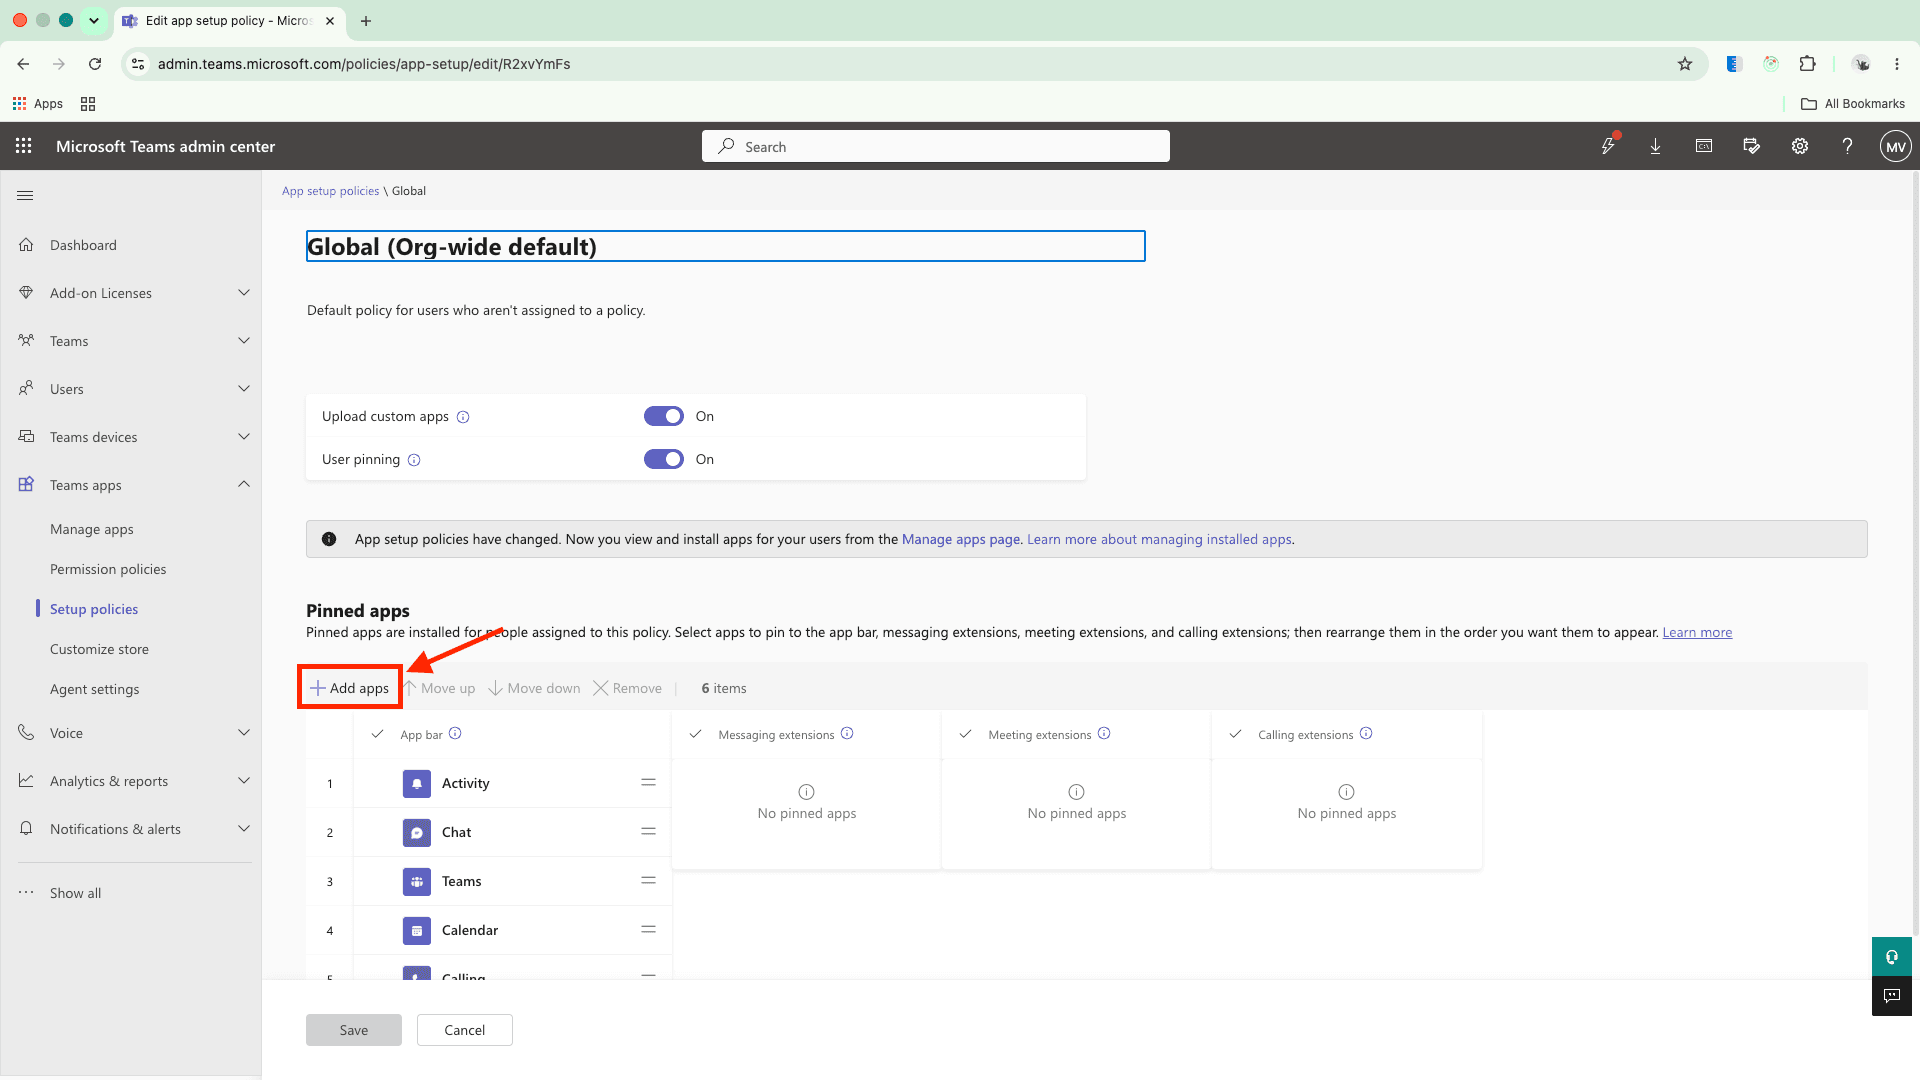Image resolution: width=1920 pixels, height=1080 pixels.
Task: Open the lightning bolt notifications icon
Action: pos(1608,146)
